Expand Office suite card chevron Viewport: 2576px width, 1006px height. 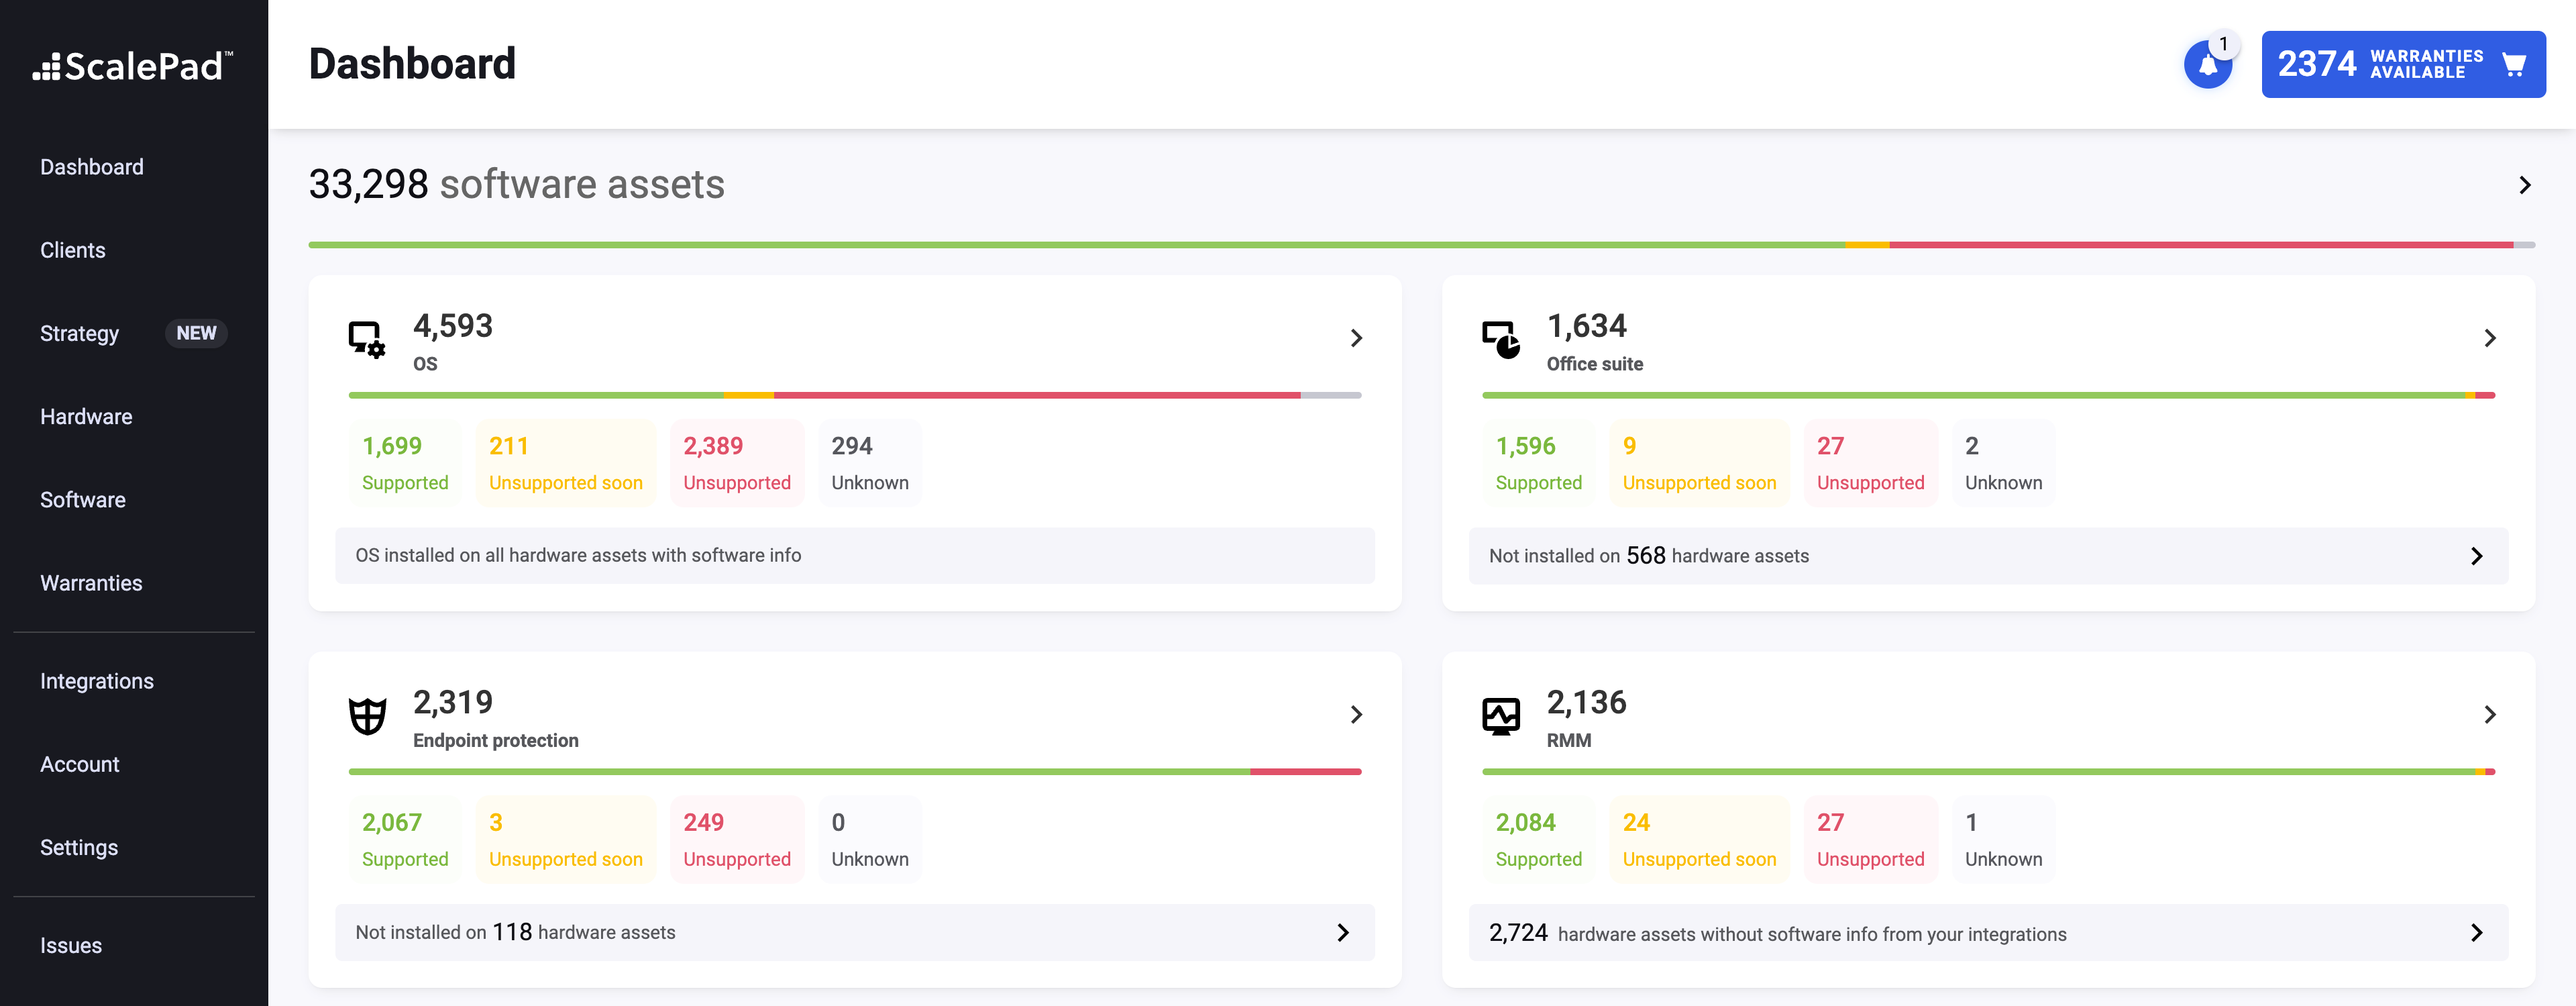tap(2489, 338)
